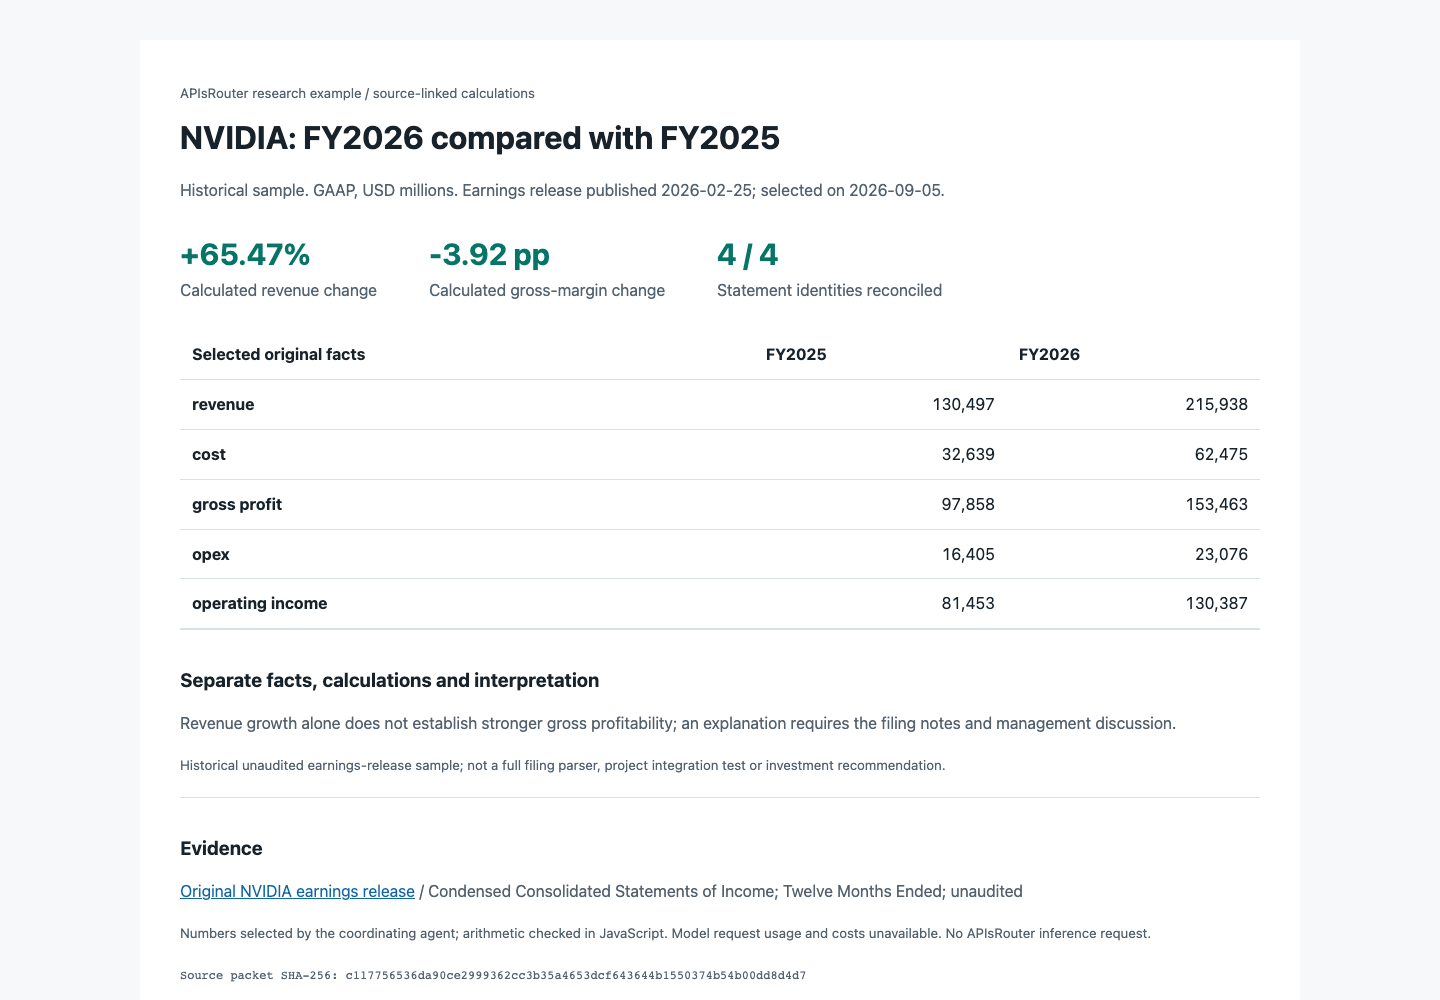Click the Evidence section heading
The height and width of the screenshot is (1000, 1440).
221,848
